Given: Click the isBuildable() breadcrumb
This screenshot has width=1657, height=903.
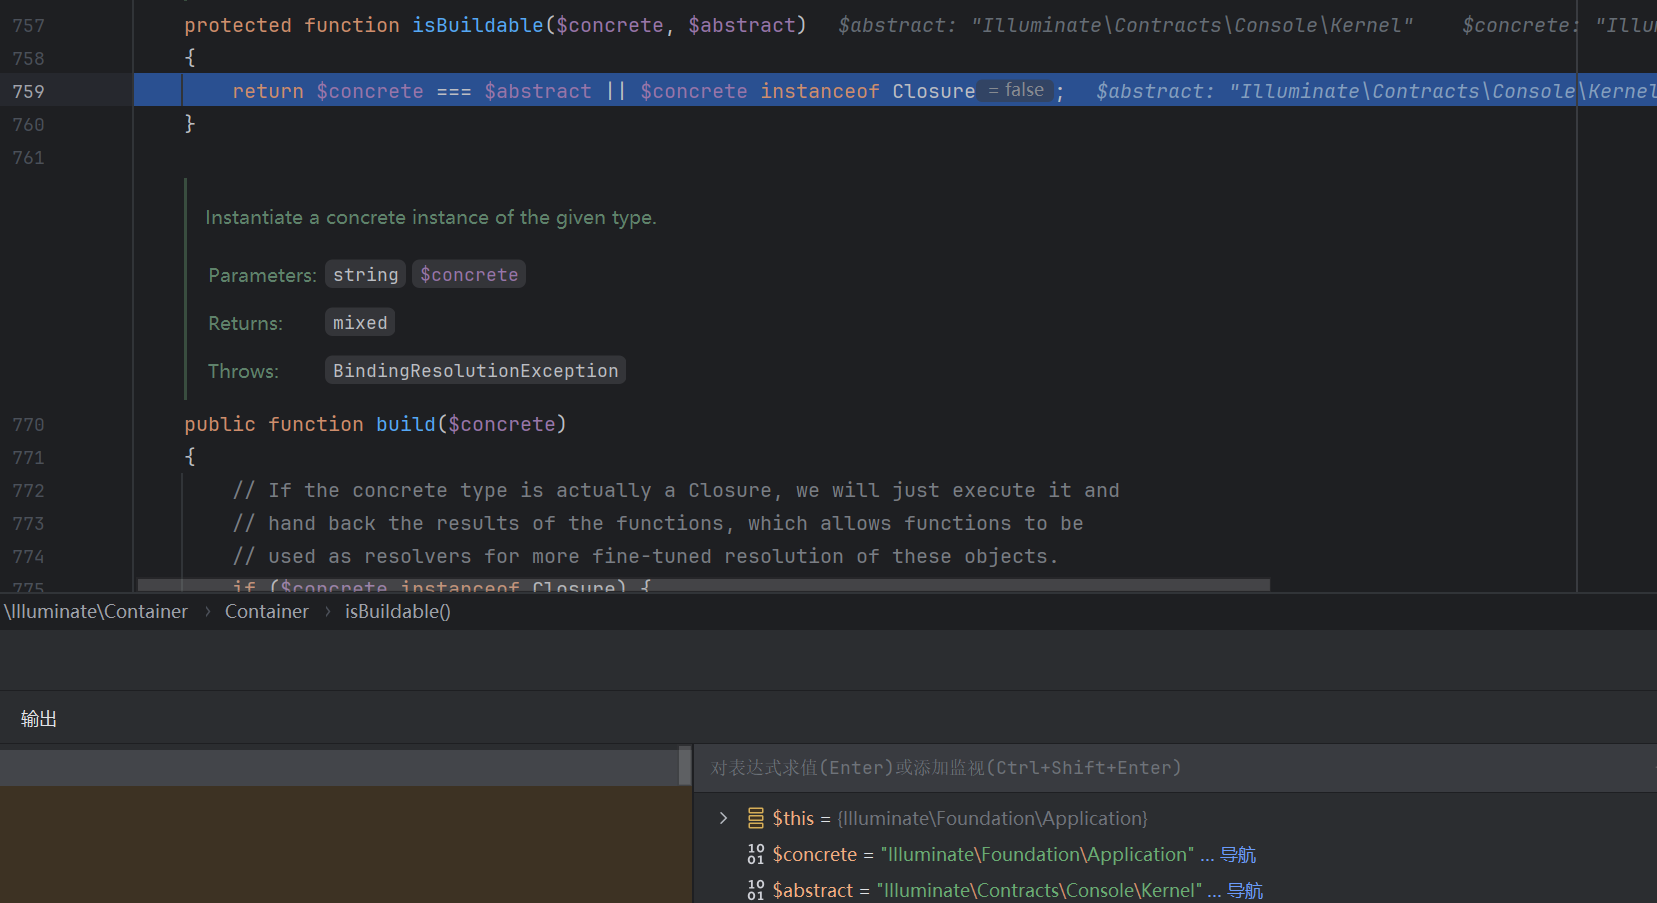Looking at the screenshot, I should click(x=397, y=612).
